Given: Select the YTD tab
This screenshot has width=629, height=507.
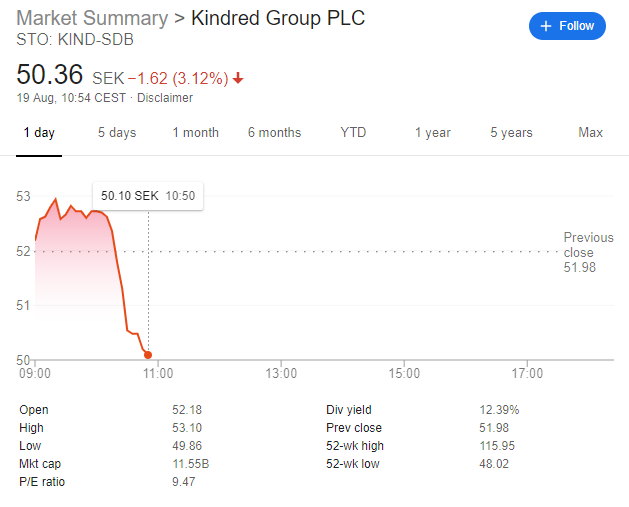Looking at the screenshot, I should (x=353, y=133).
